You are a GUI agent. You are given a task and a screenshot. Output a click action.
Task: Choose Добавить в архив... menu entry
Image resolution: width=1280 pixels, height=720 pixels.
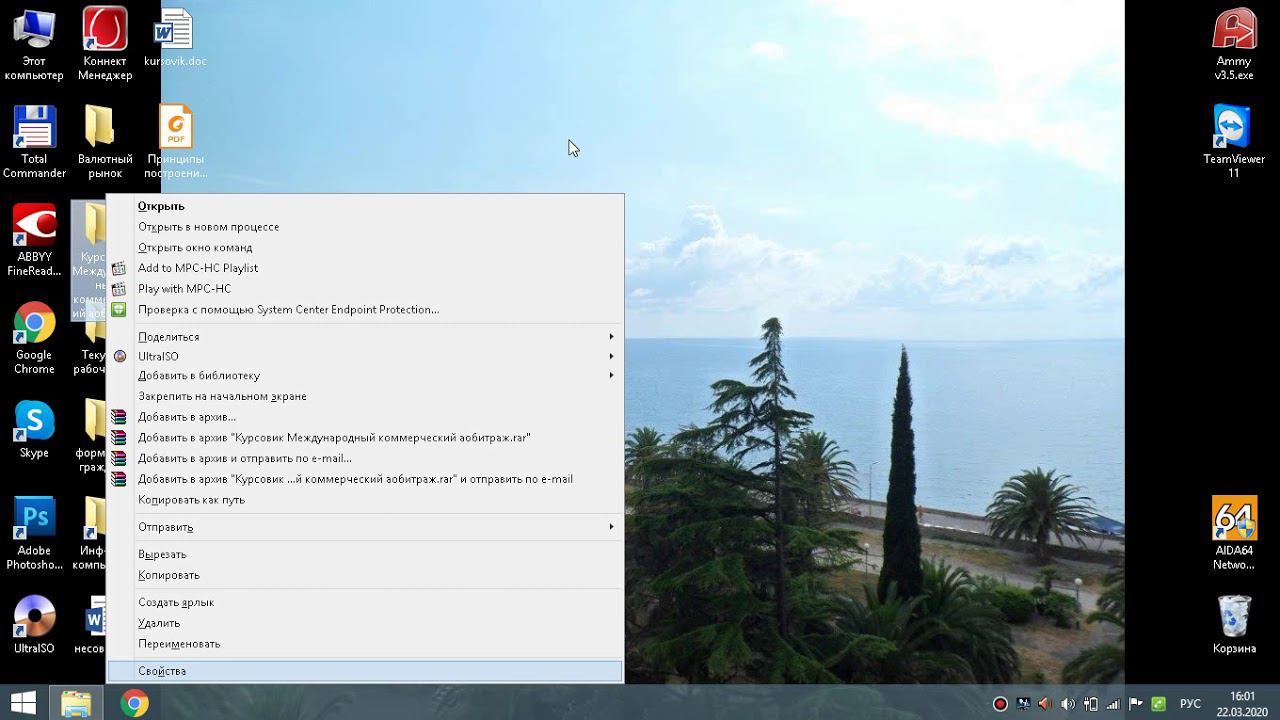pyautogui.click(x=365, y=417)
